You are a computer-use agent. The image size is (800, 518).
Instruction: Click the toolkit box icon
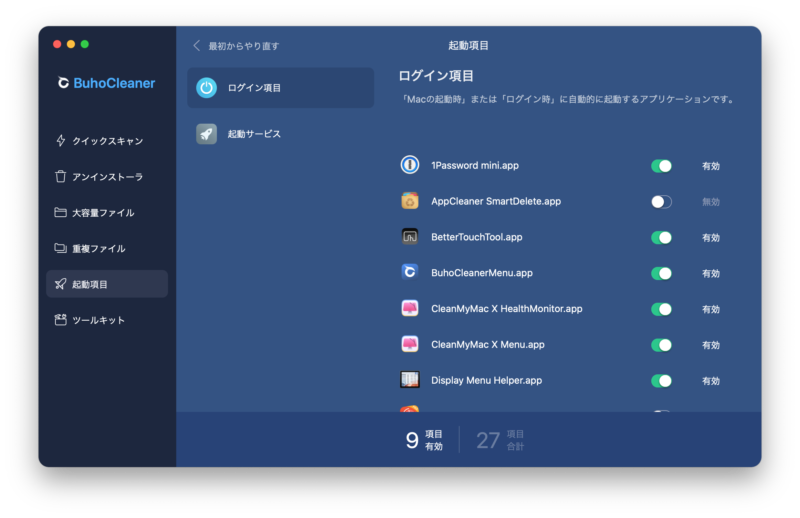click(x=60, y=320)
